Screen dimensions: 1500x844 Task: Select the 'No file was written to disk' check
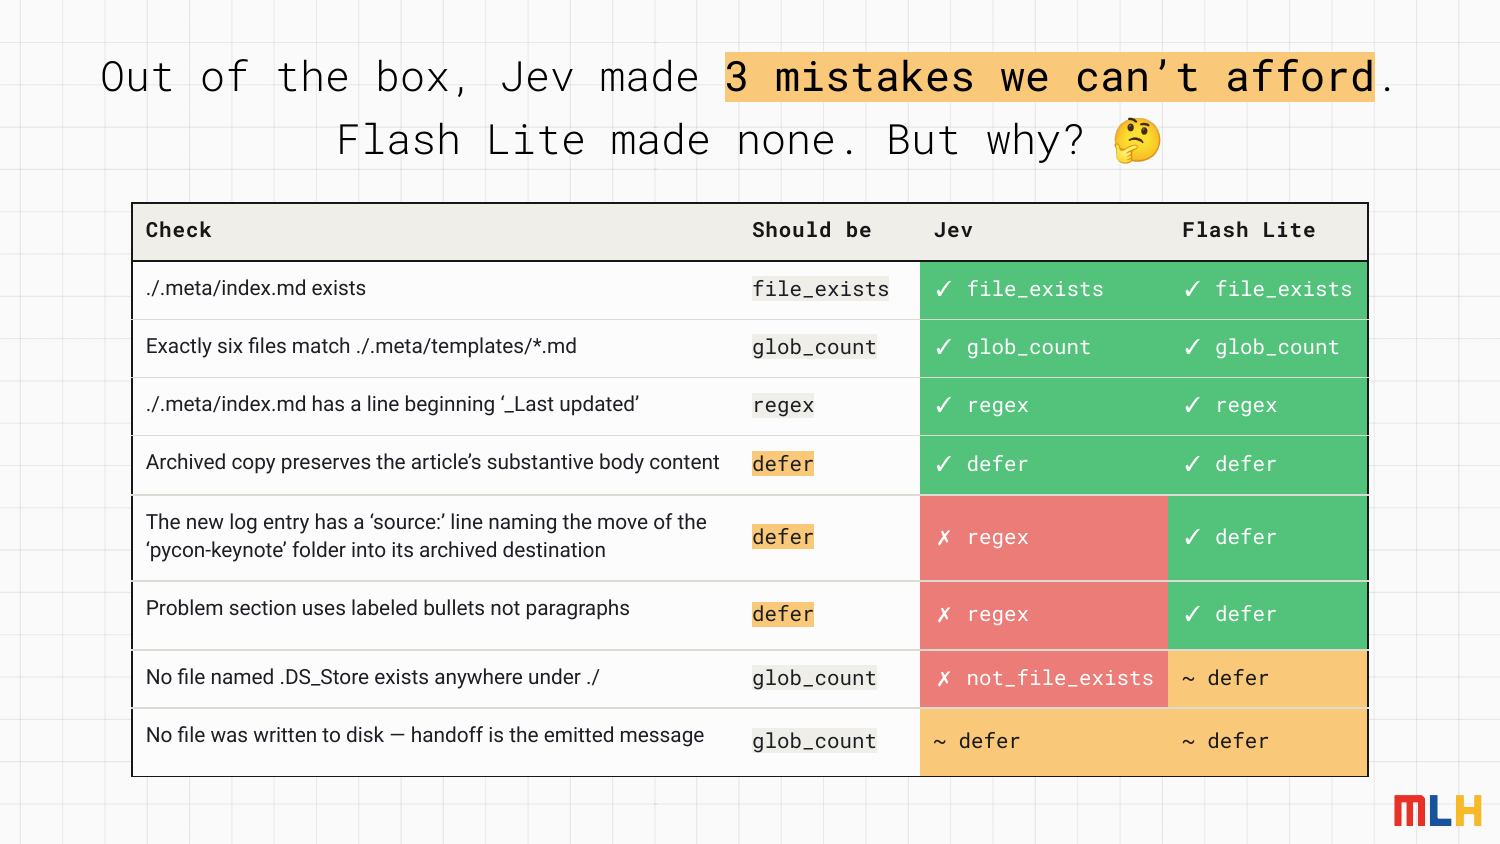coord(425,735)
